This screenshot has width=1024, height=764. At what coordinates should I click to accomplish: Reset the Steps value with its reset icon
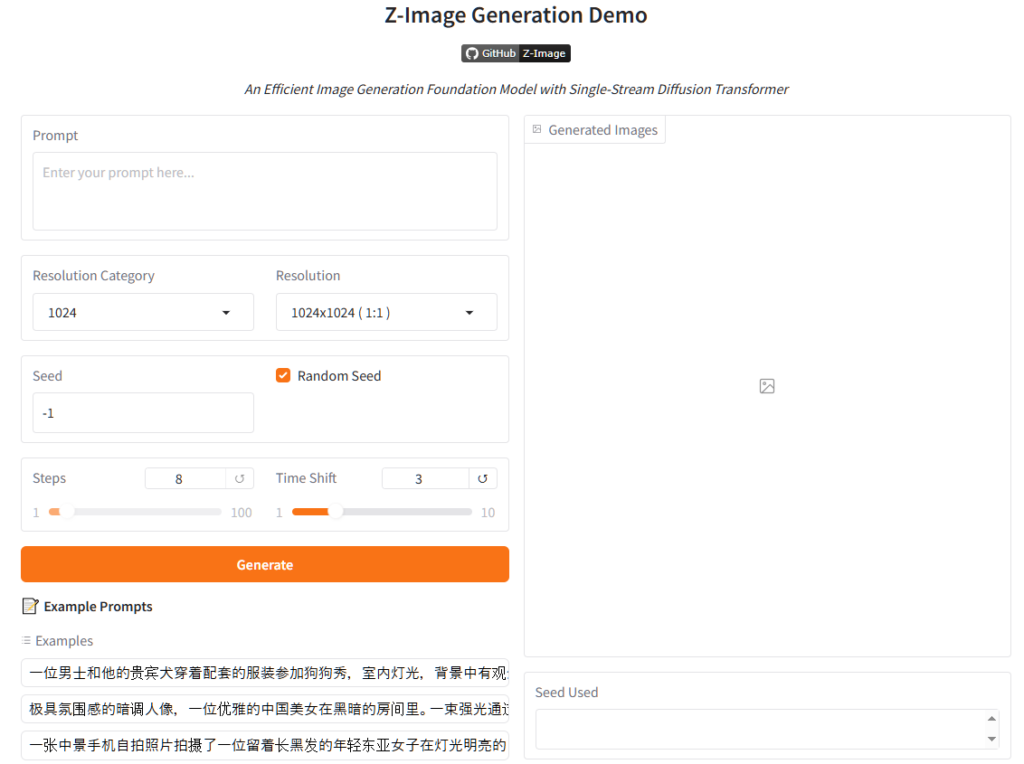click(x=240, y=479)
